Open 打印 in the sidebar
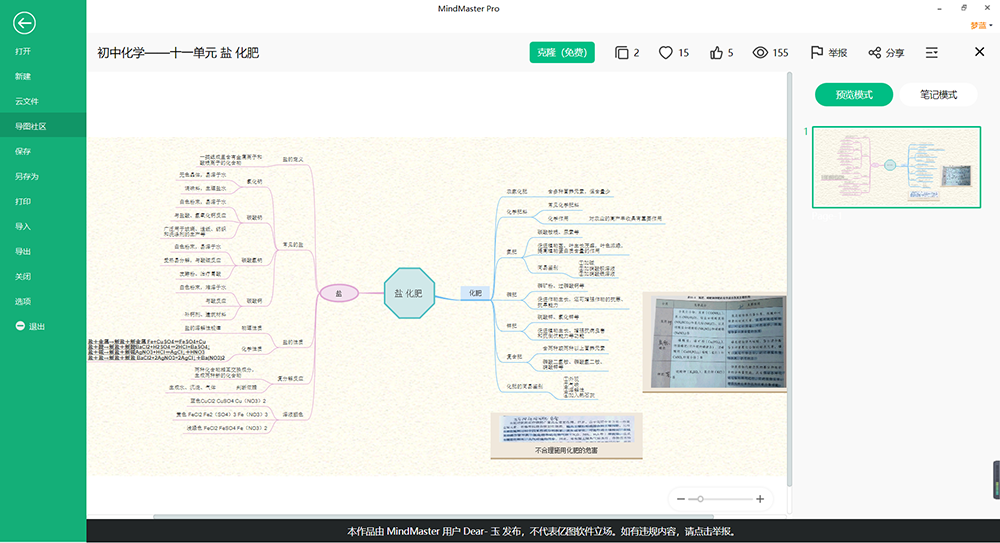Viewport: 1000px width, 543px height. click(23, 201)
